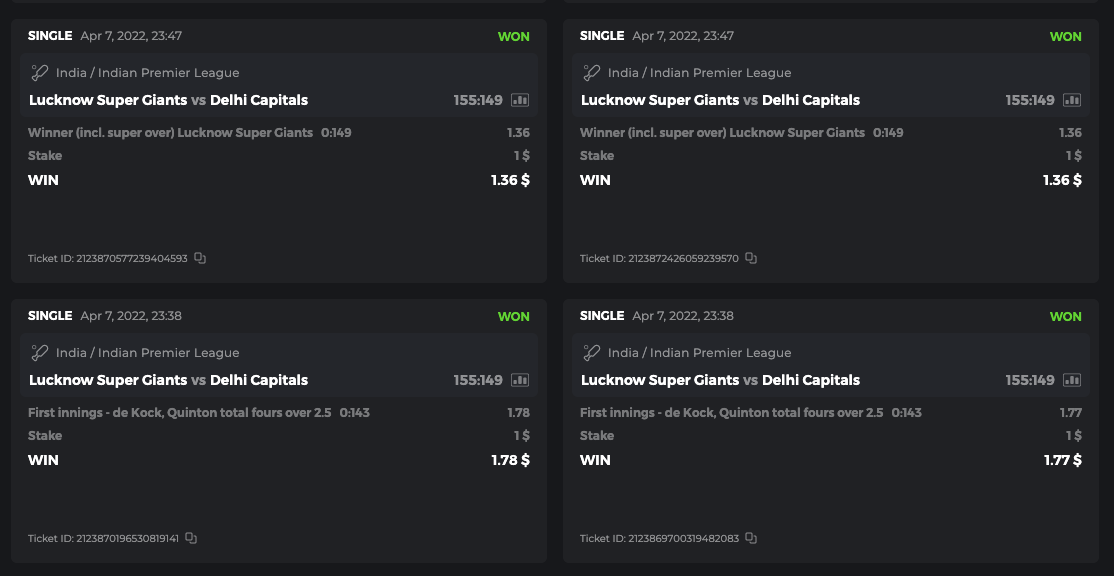
Task: Open match statistics icon on ticket 239570's bet
Action: pos(1072,100)
